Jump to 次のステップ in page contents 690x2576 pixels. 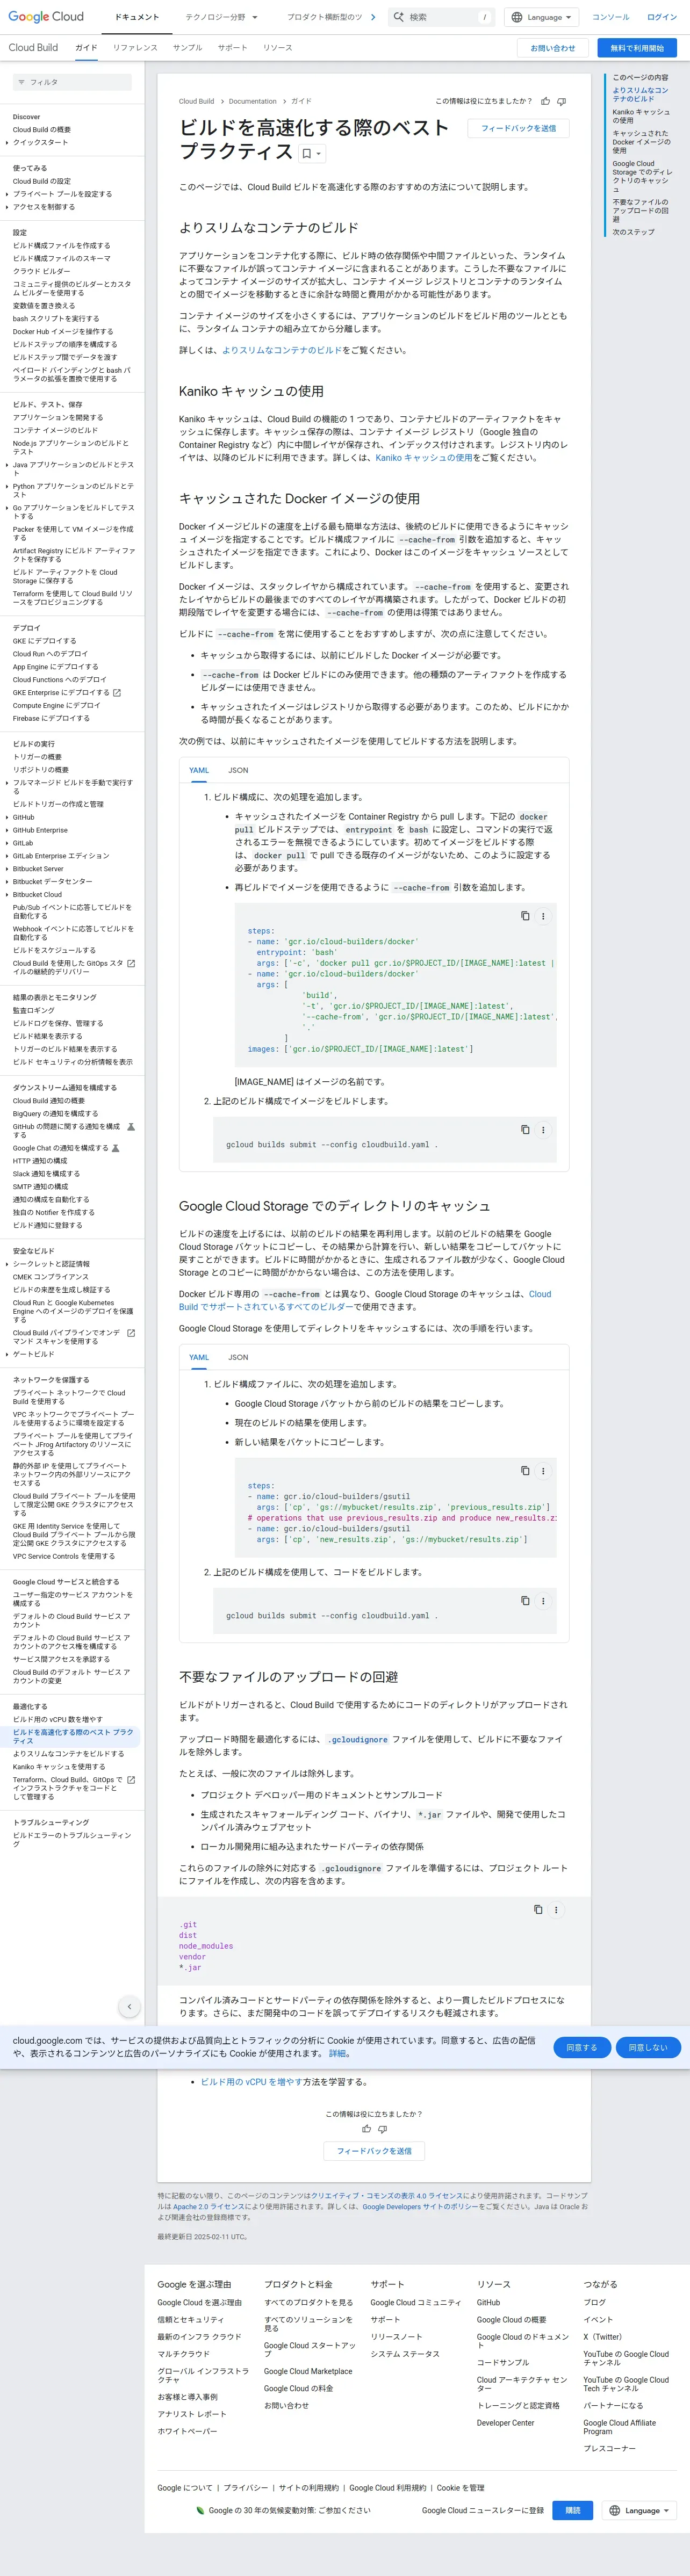[x=633, y=232]
